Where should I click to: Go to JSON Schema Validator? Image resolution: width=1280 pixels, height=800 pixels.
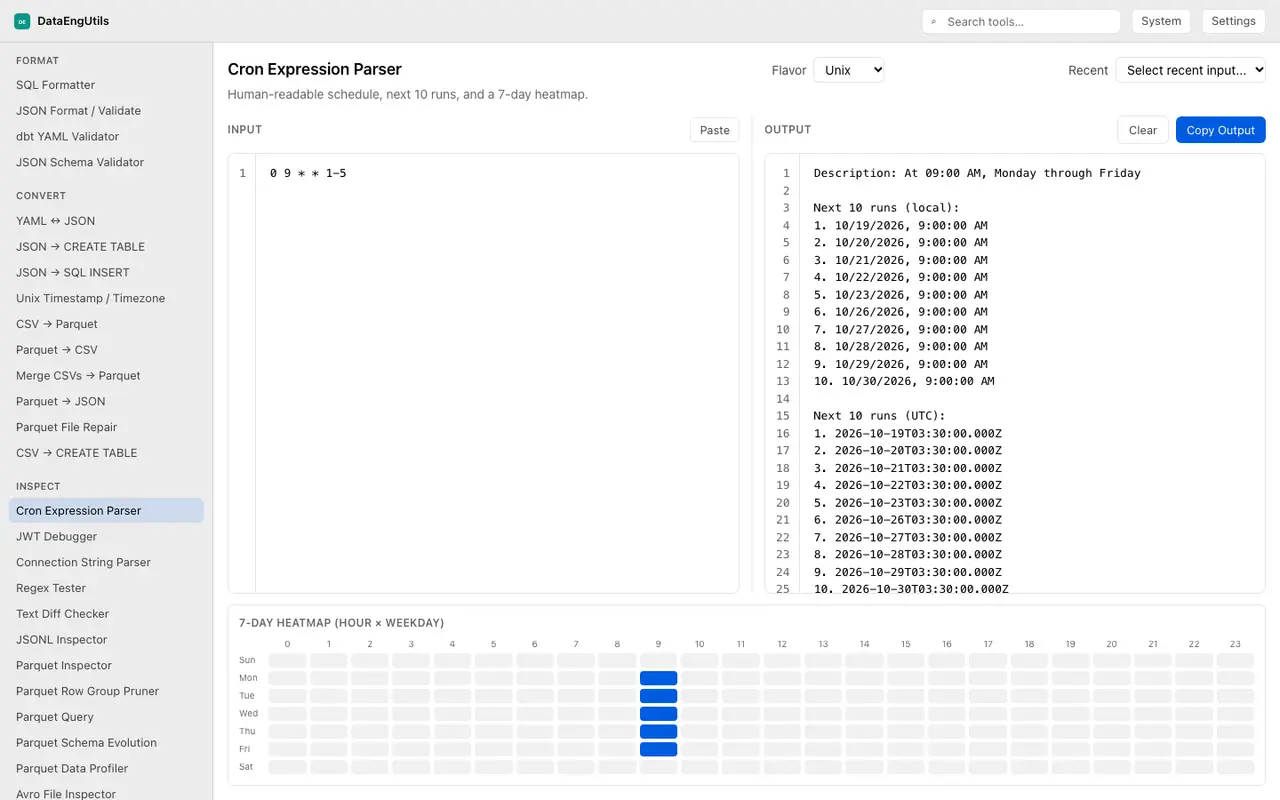pyautogui.click(x=106, y=162)
